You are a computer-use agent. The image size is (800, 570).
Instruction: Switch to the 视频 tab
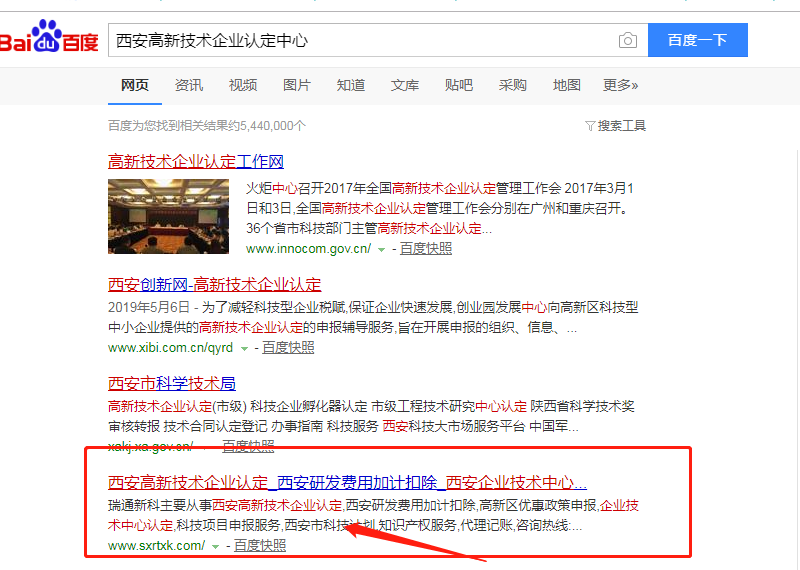[242, 85]
